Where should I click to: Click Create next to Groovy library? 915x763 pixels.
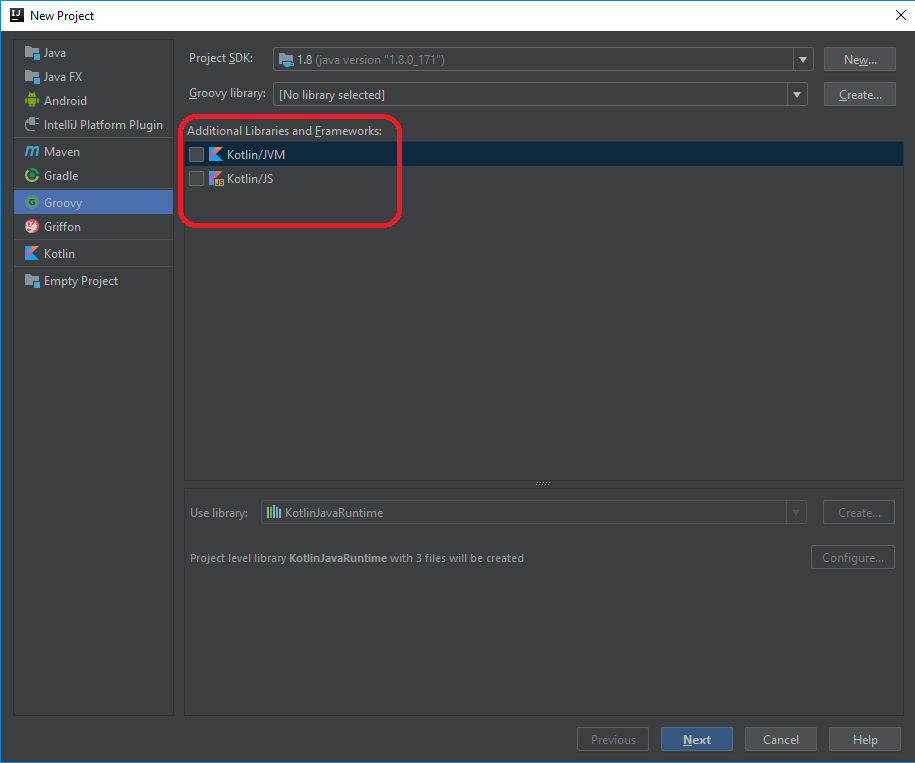(x=859, y=93)
